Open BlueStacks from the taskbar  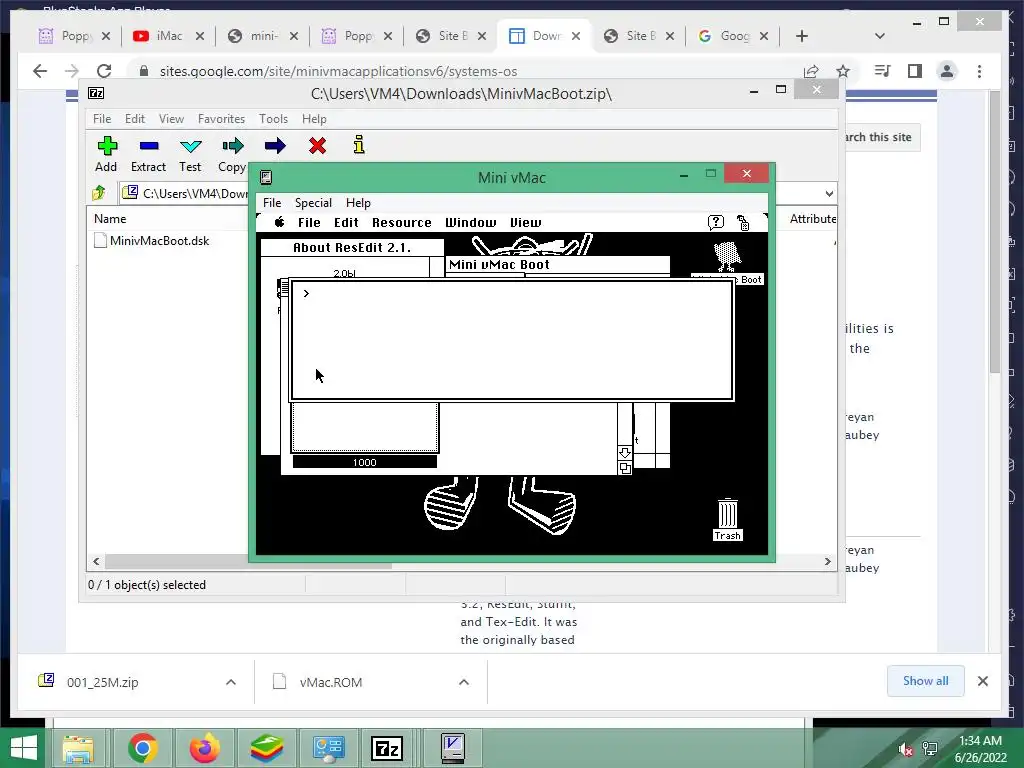[x=267, y=748]
